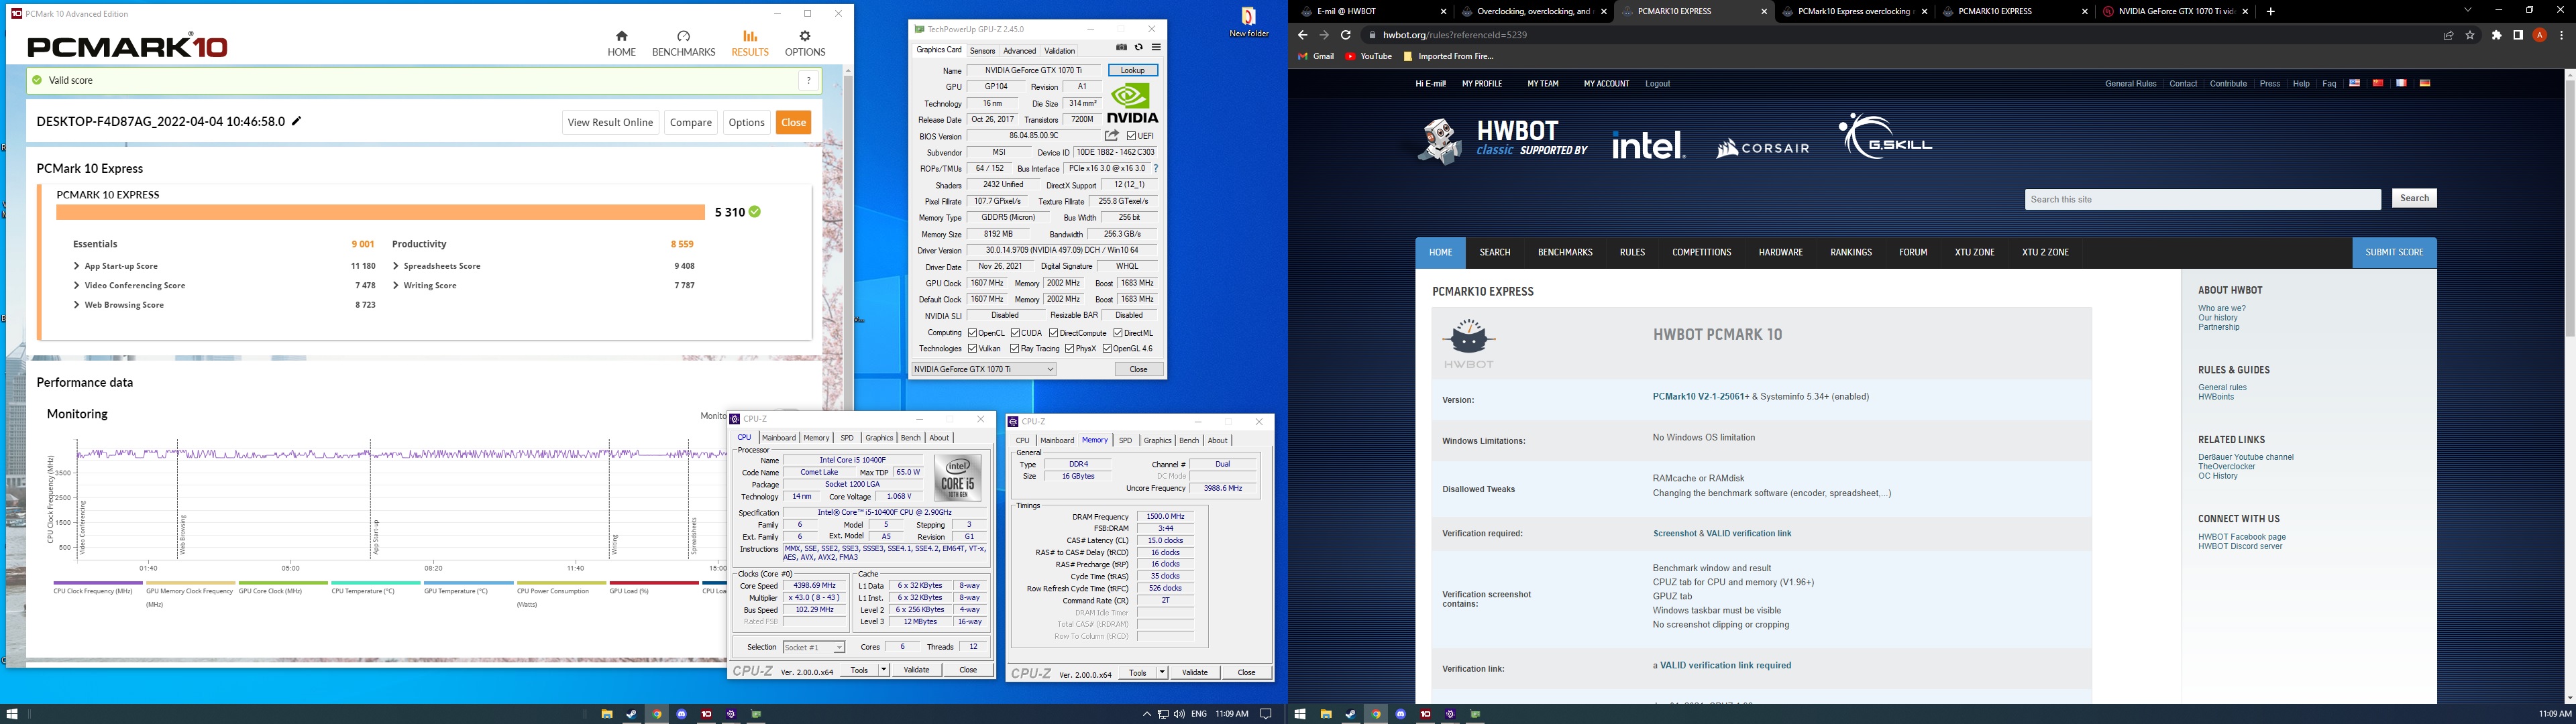Edit result name with pencil icon
Screen dimensions: 2576x724
[x=296, y=121]
